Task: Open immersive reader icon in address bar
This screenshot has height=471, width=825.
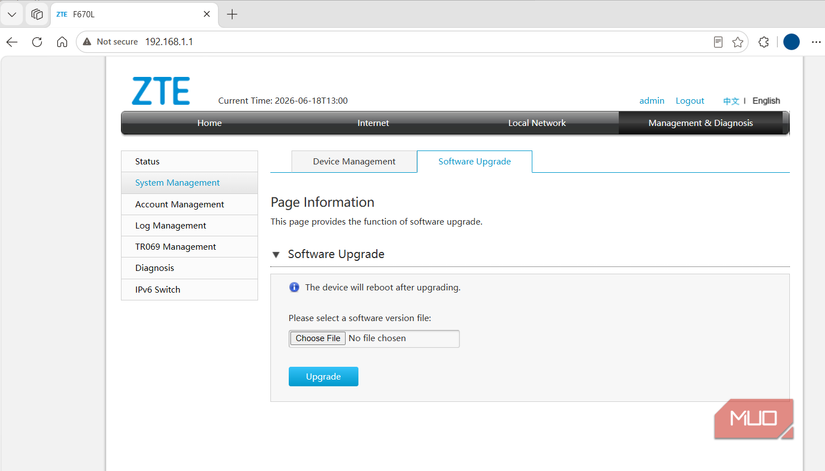Action: coord(718,42)
